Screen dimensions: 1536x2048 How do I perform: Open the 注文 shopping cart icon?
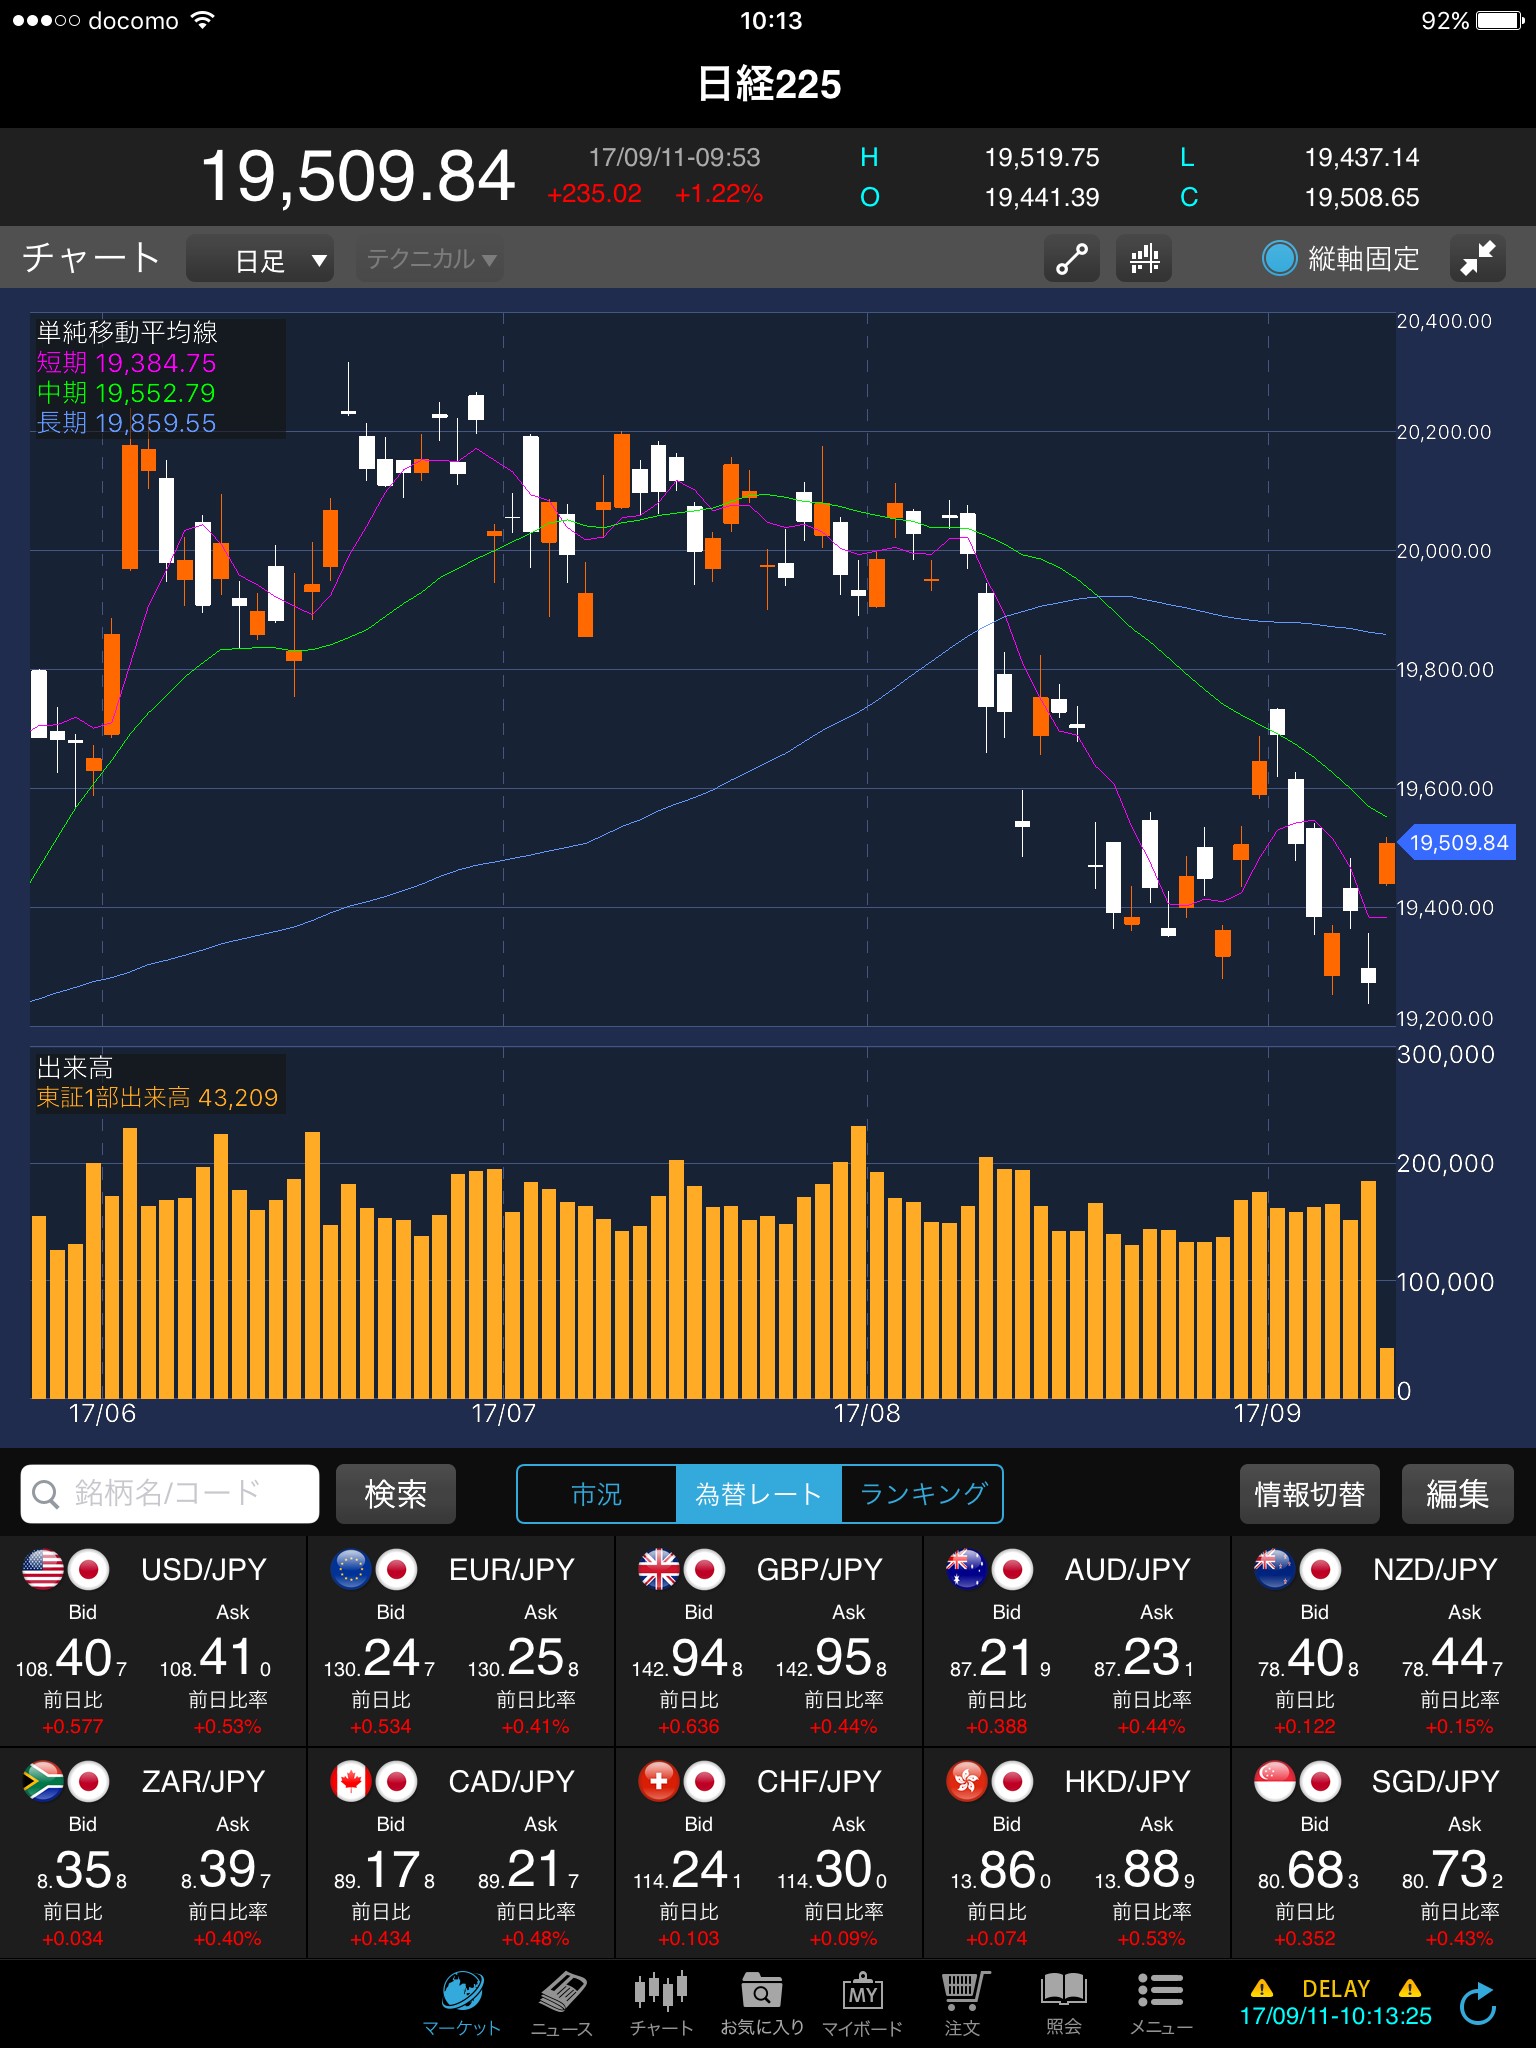coord(963,2002)
